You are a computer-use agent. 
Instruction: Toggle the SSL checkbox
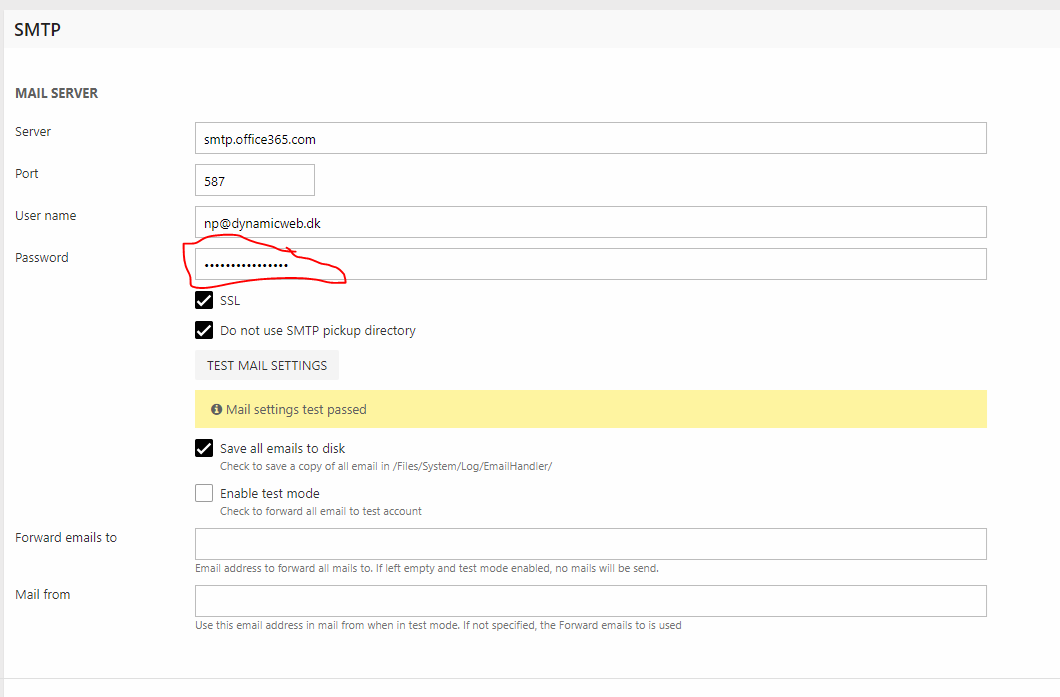204,300
